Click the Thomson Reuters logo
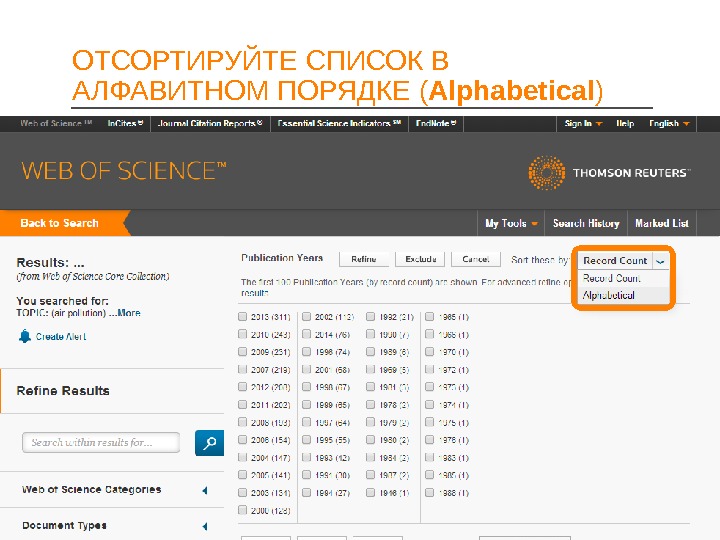Viewport: 720px width, 540px height. click(609, 173)
